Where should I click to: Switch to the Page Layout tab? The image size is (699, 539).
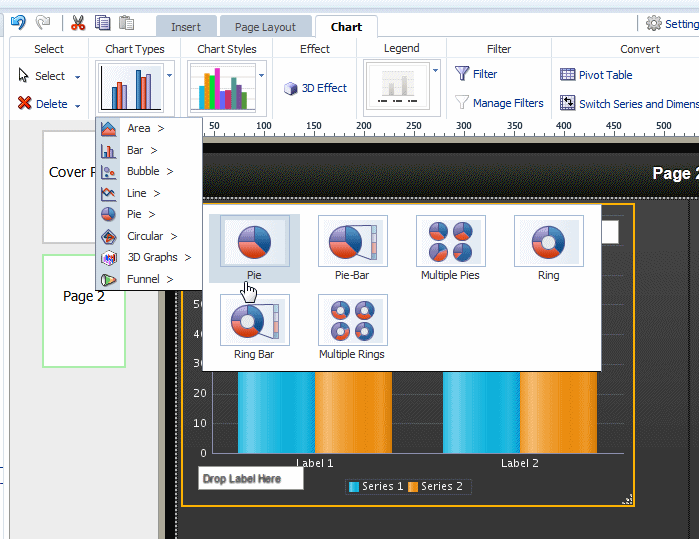coord(265,27)
